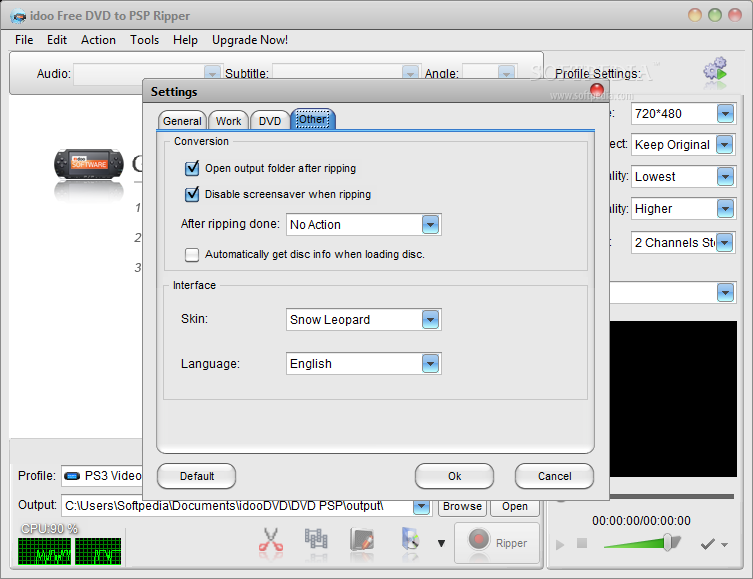Click the Profile Settings gear icon
The width and height of the screenshot is (753, 579).
pos(715,70)
